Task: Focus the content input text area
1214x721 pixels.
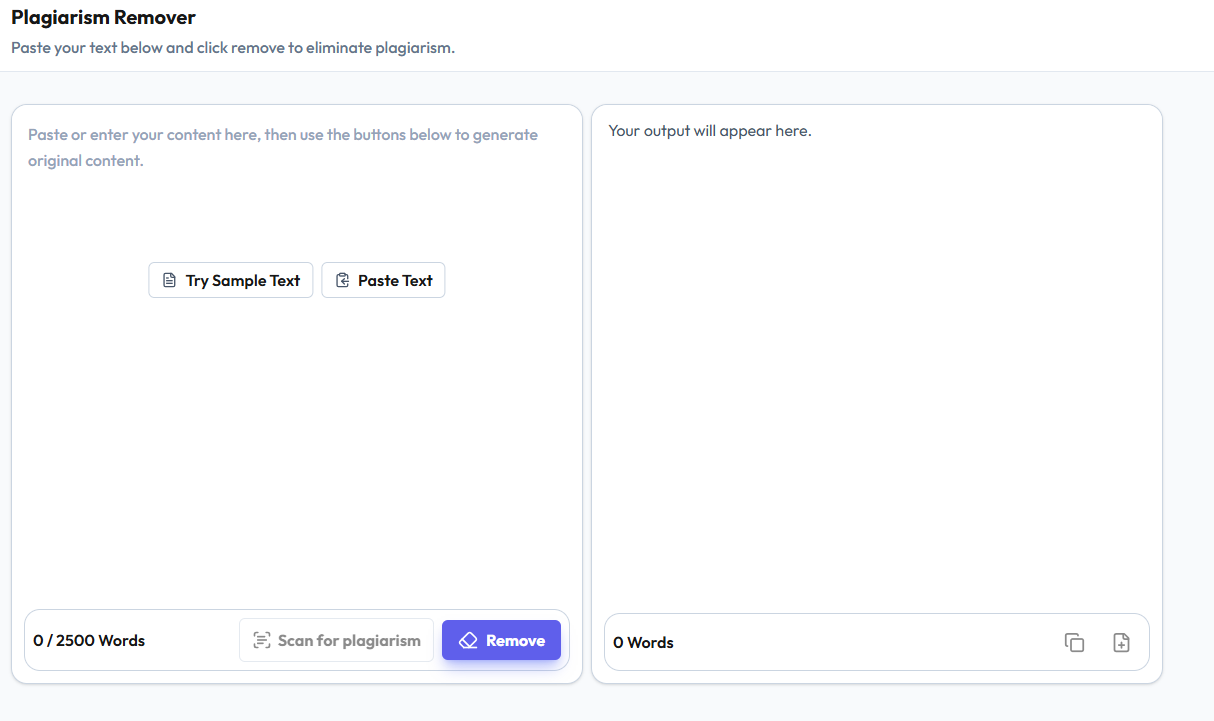Action: [x=297, y=355]
